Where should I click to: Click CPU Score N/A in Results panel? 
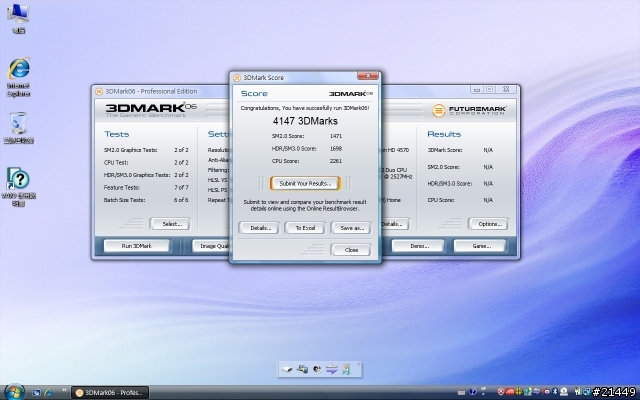point(488,200)
